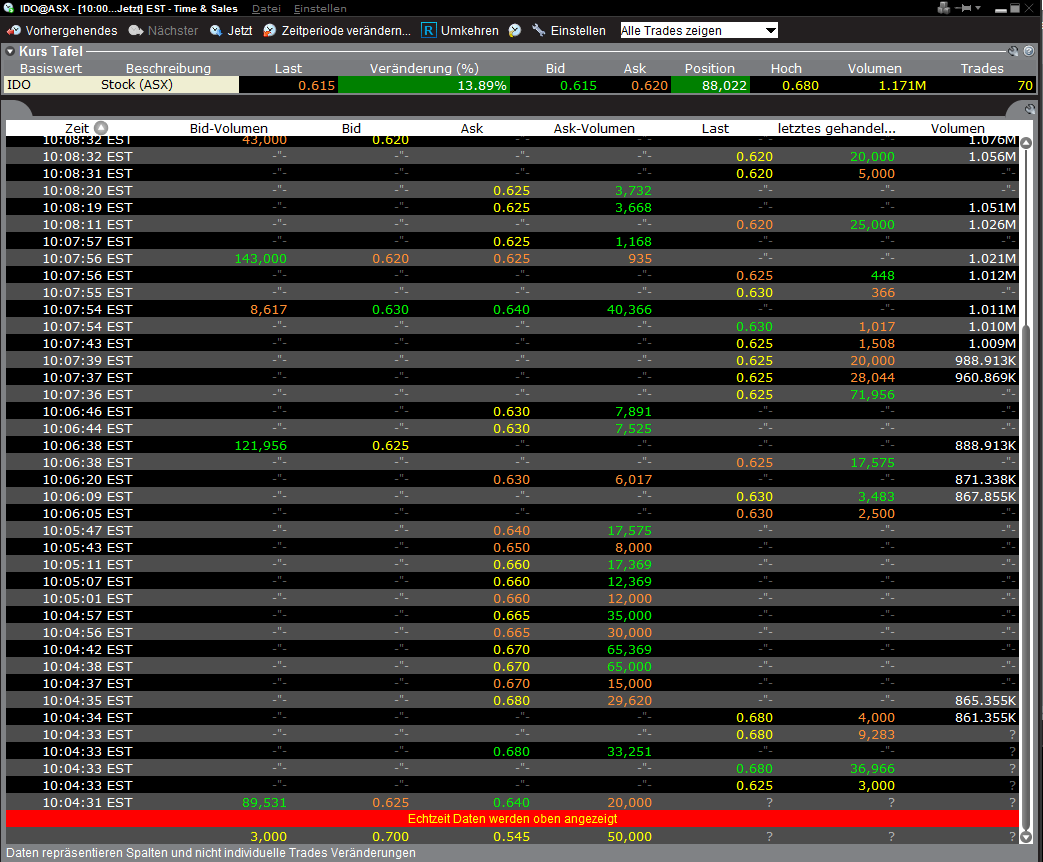The image size is (1043, 862).
Task: Click 143,000 bid volume at 10:07:56
Action: [x=260, y=259]
